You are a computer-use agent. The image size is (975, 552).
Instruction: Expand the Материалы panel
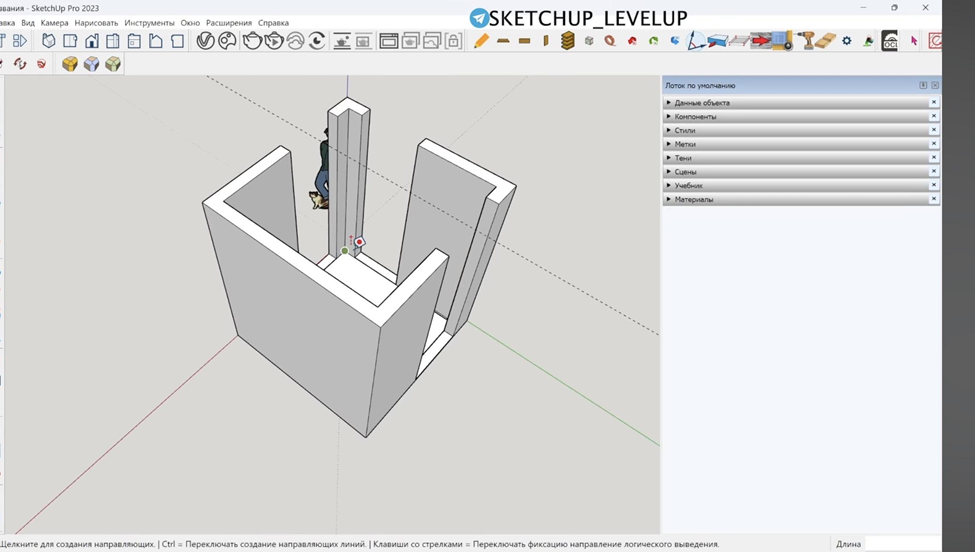802,200
